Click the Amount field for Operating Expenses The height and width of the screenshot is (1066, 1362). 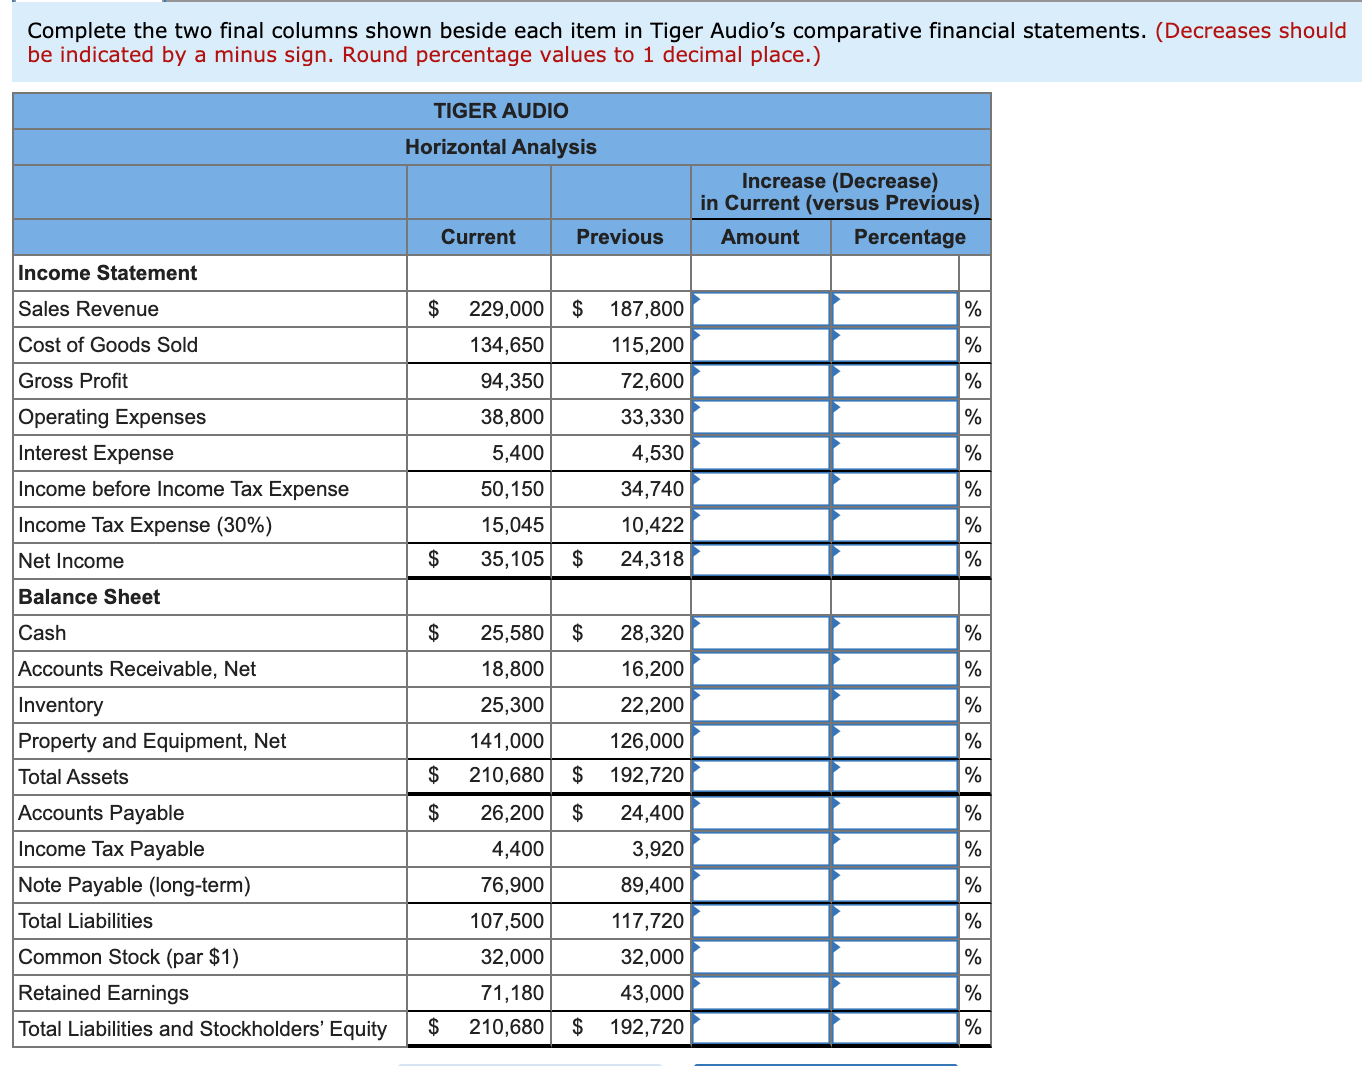coord(760,417)
